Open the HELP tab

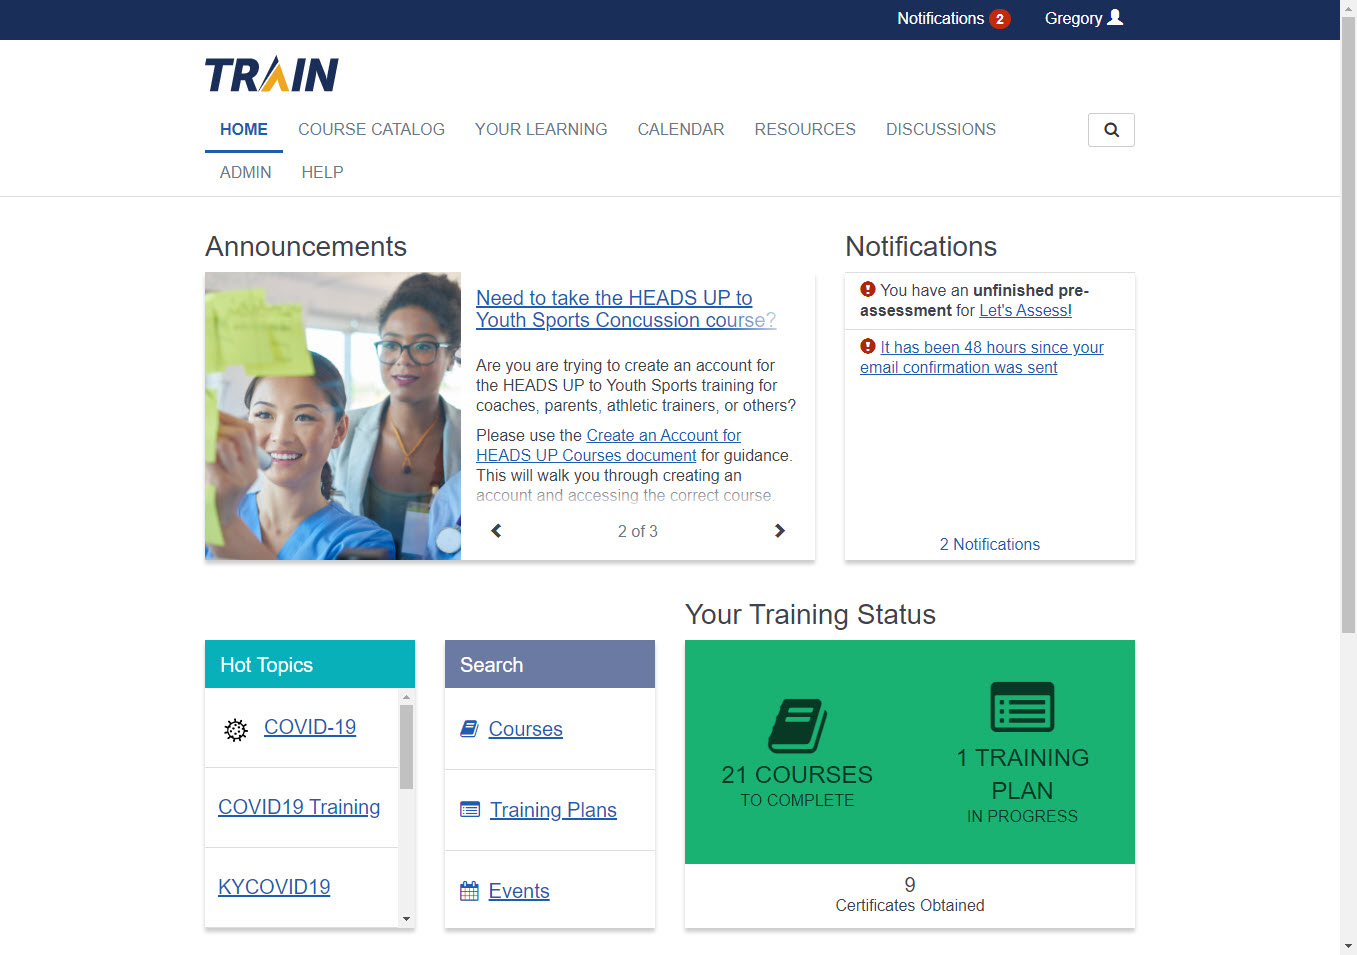[x=322, y=173]
